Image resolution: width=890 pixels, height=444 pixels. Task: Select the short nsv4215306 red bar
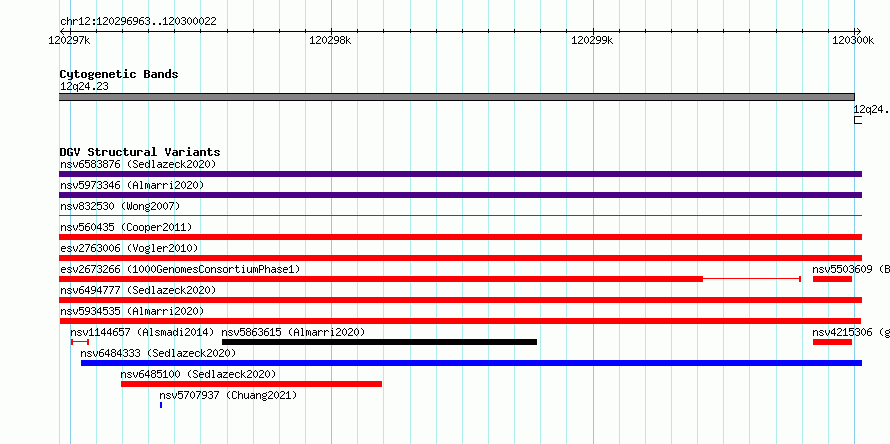(x=832, y=342)
